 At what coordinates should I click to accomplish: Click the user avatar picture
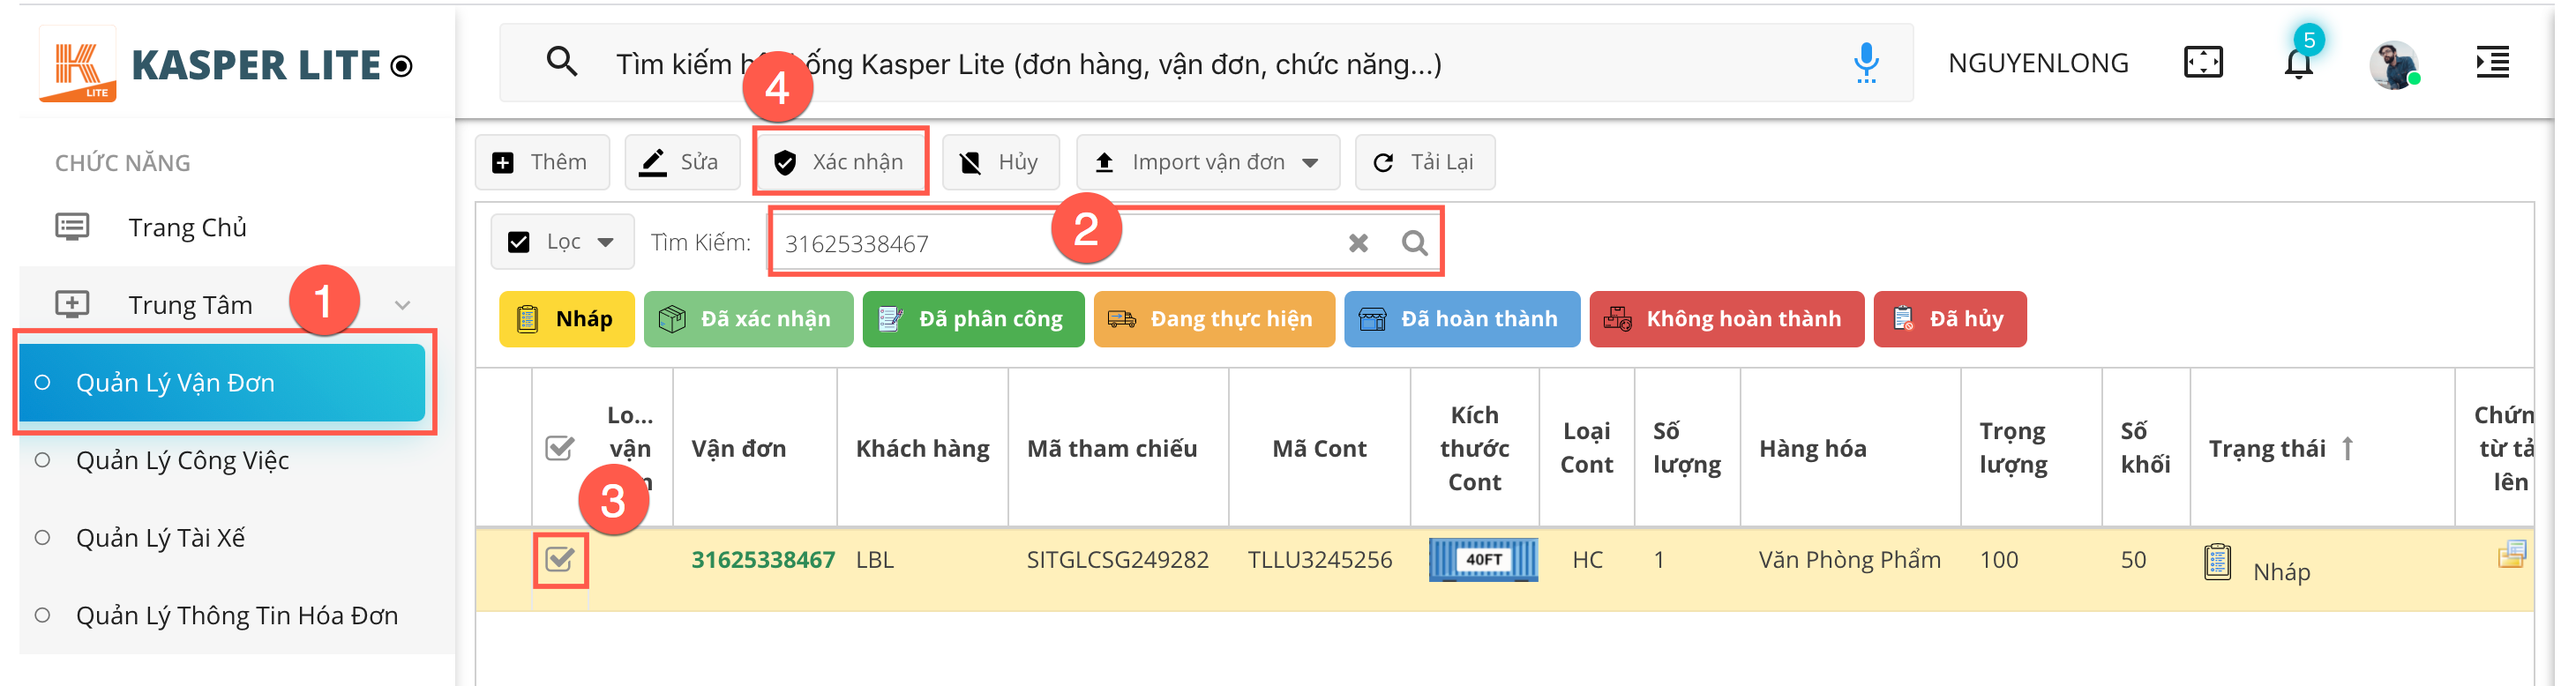[x=2394, y=65]
